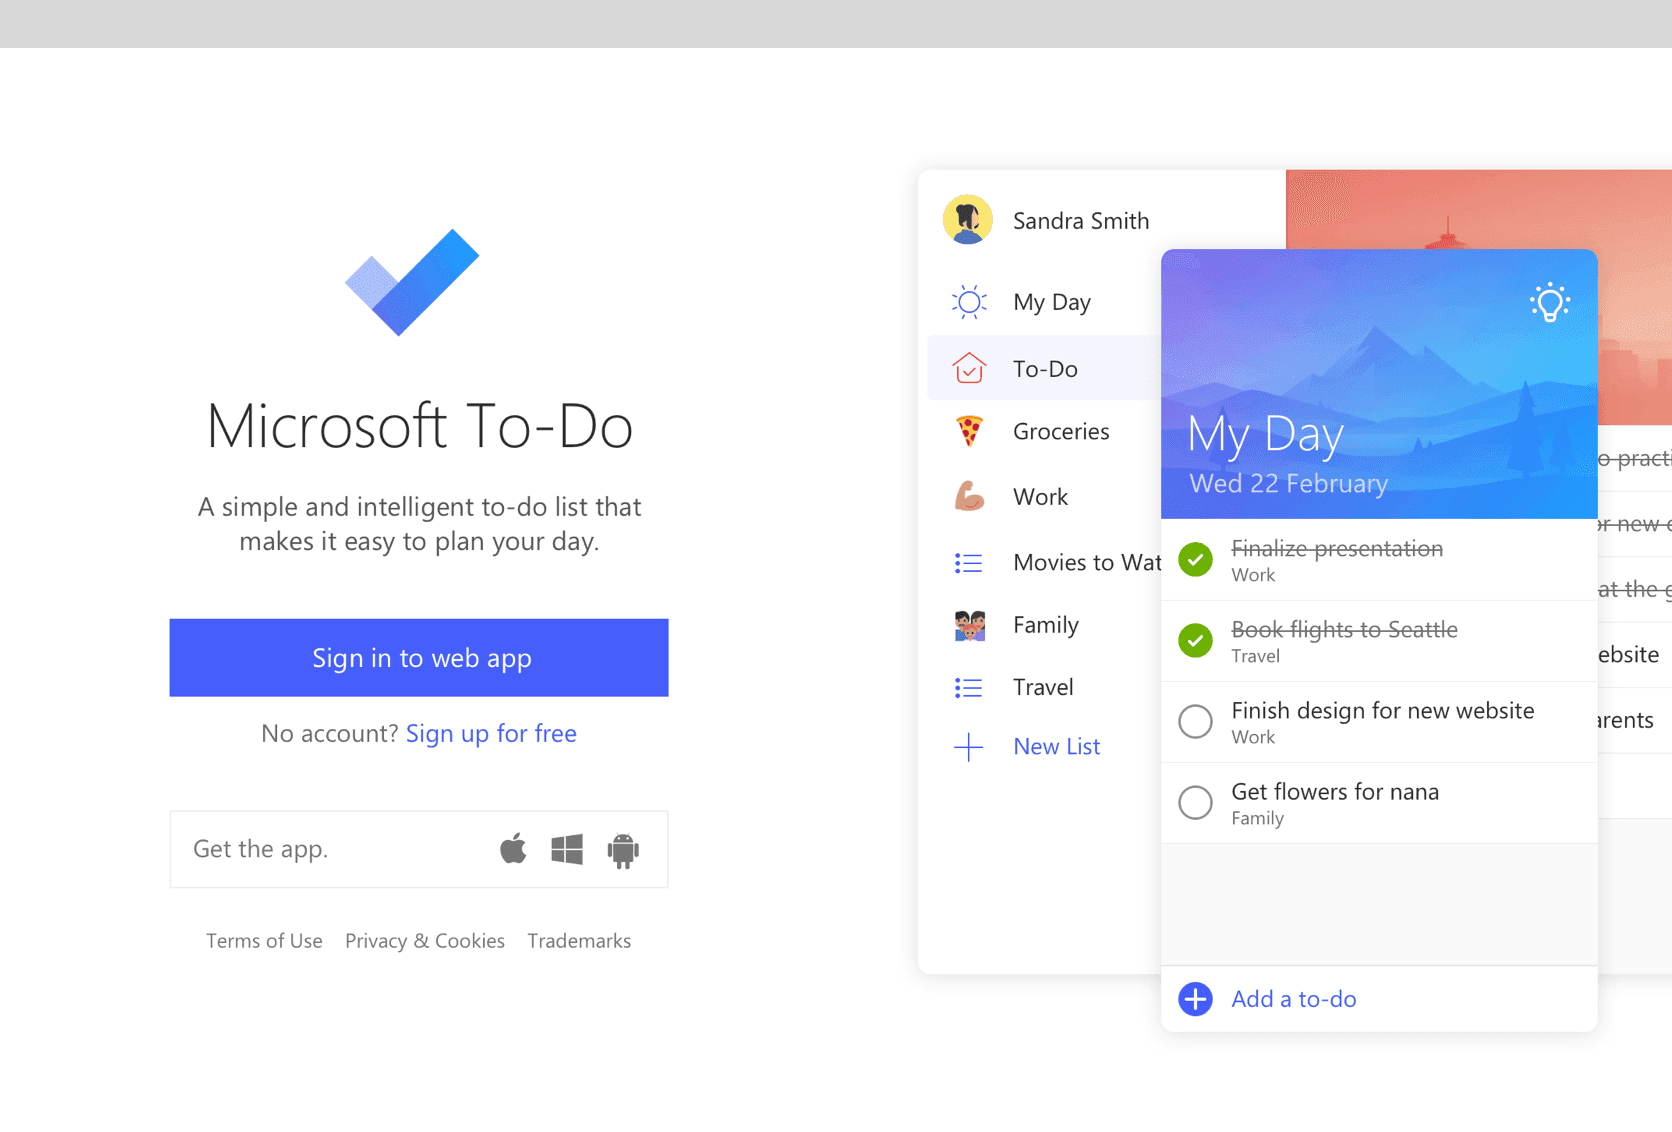This screenshot has width=1672, height=1132.
Task: Click the Microsoft To-Do checkmark logo
Action: tap(412, 283)
